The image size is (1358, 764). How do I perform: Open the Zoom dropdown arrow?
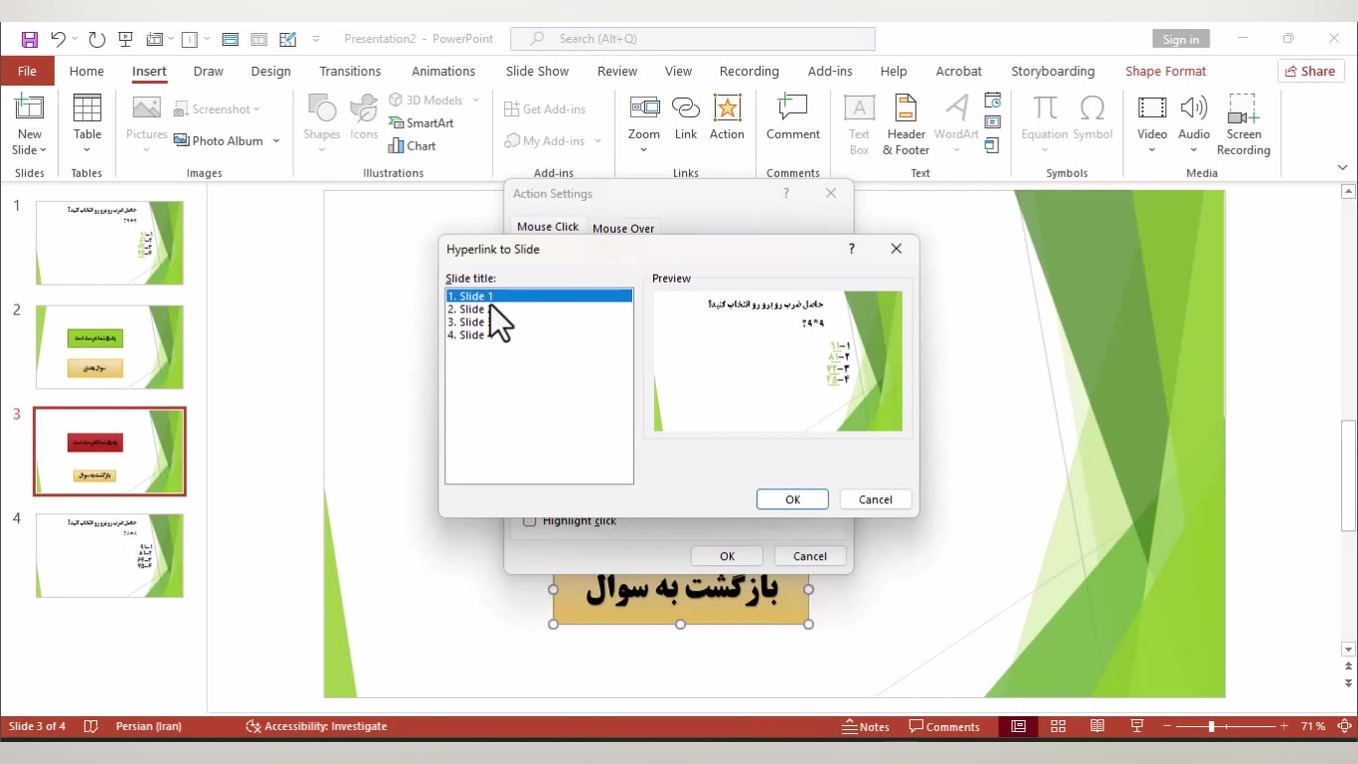click(644, 151)
